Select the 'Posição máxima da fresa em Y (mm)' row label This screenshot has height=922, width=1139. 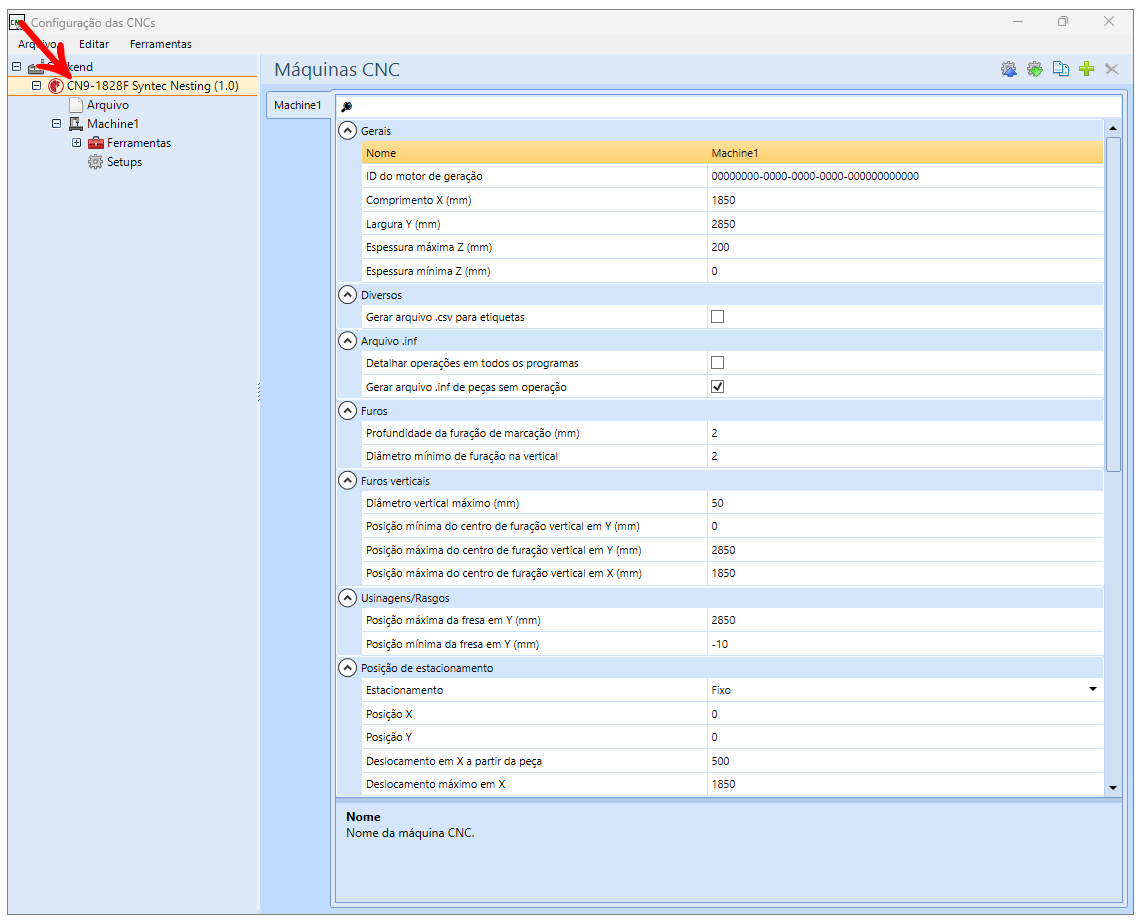click(x=453, y=620)
